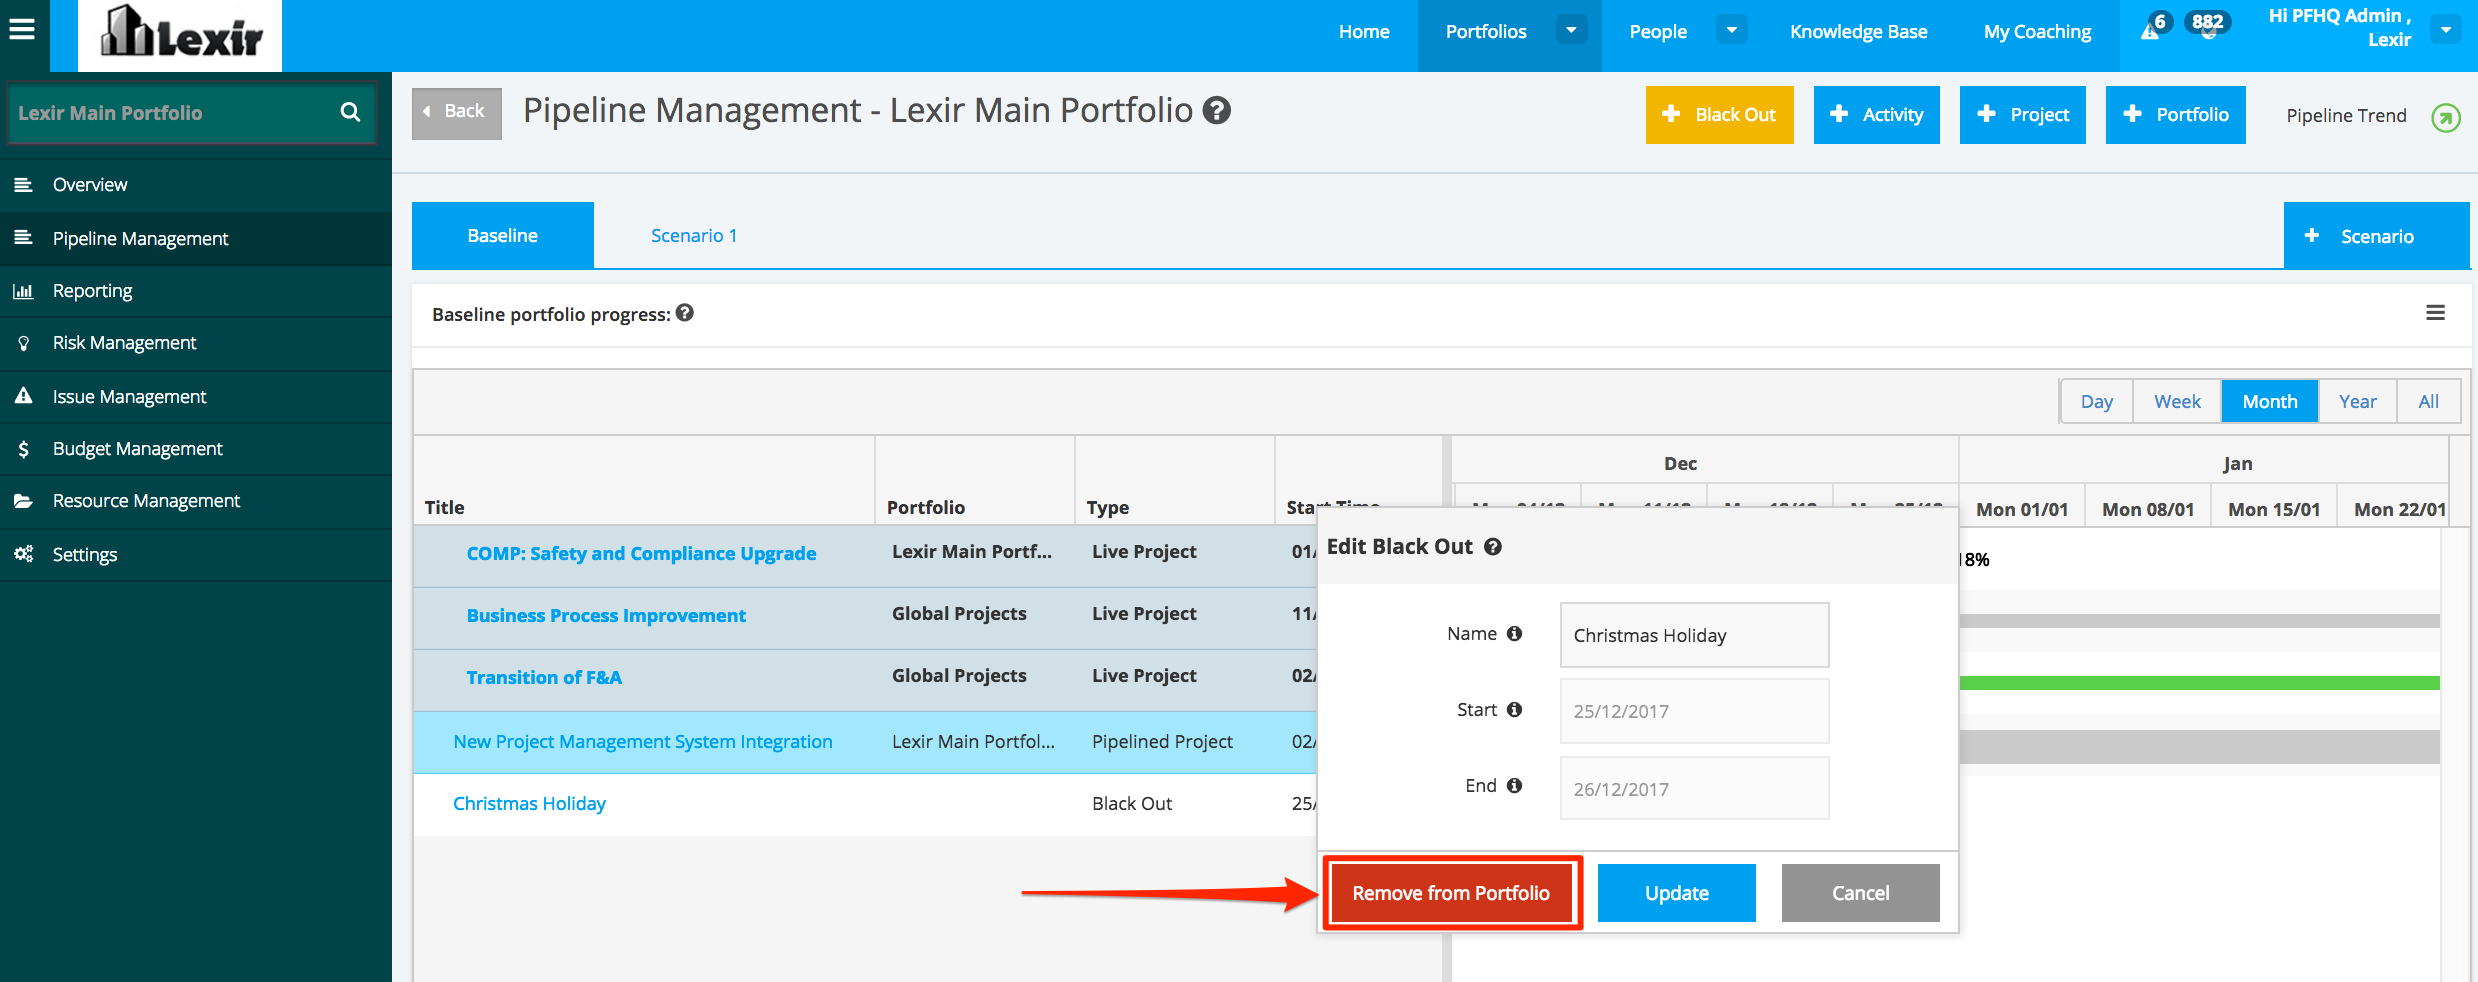Open the progress panel hamburger menu
This screenshot has height=982, width=2478.
click(2436, 313)
